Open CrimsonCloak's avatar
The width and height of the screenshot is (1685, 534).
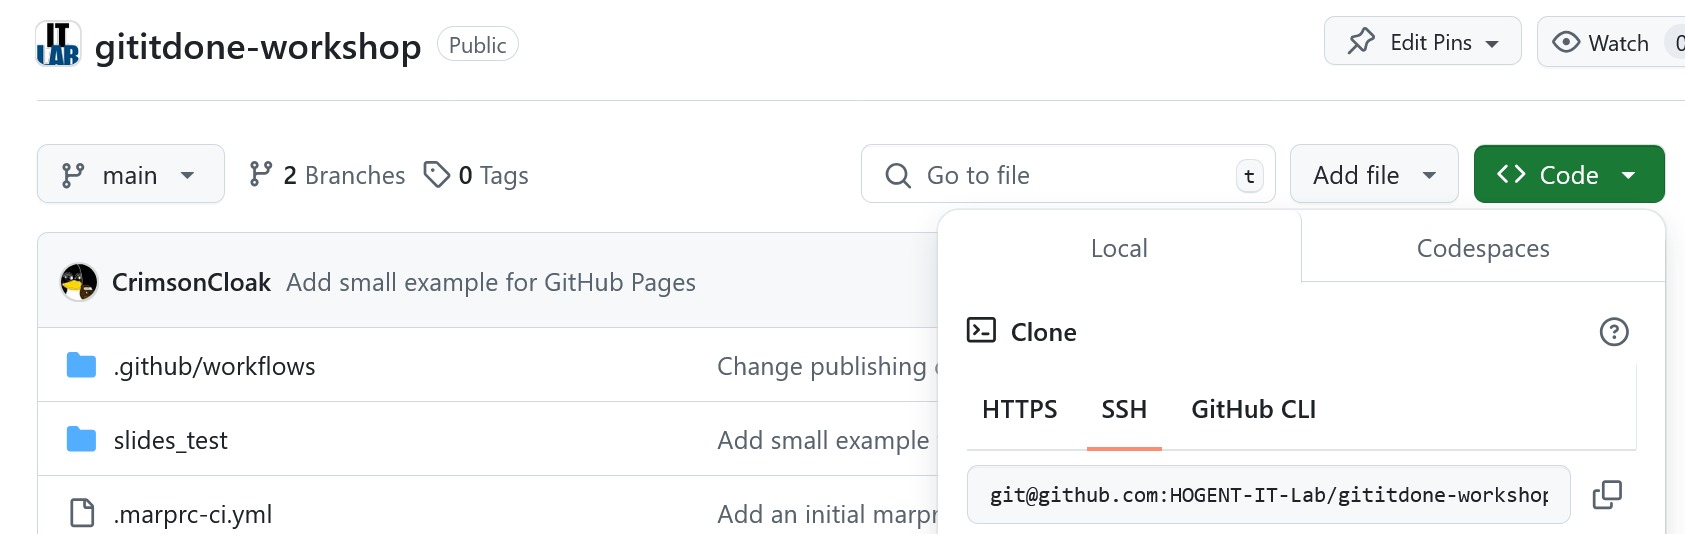click(79, 282)
